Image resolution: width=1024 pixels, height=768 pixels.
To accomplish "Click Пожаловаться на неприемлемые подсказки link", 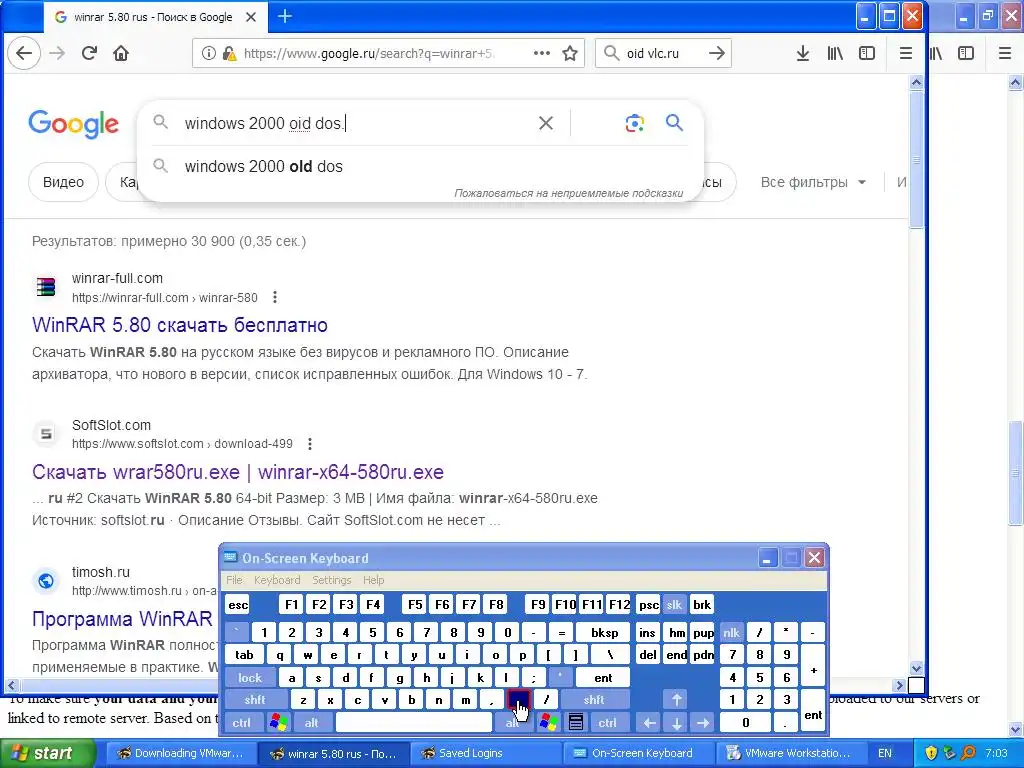I will coord(568,193).
